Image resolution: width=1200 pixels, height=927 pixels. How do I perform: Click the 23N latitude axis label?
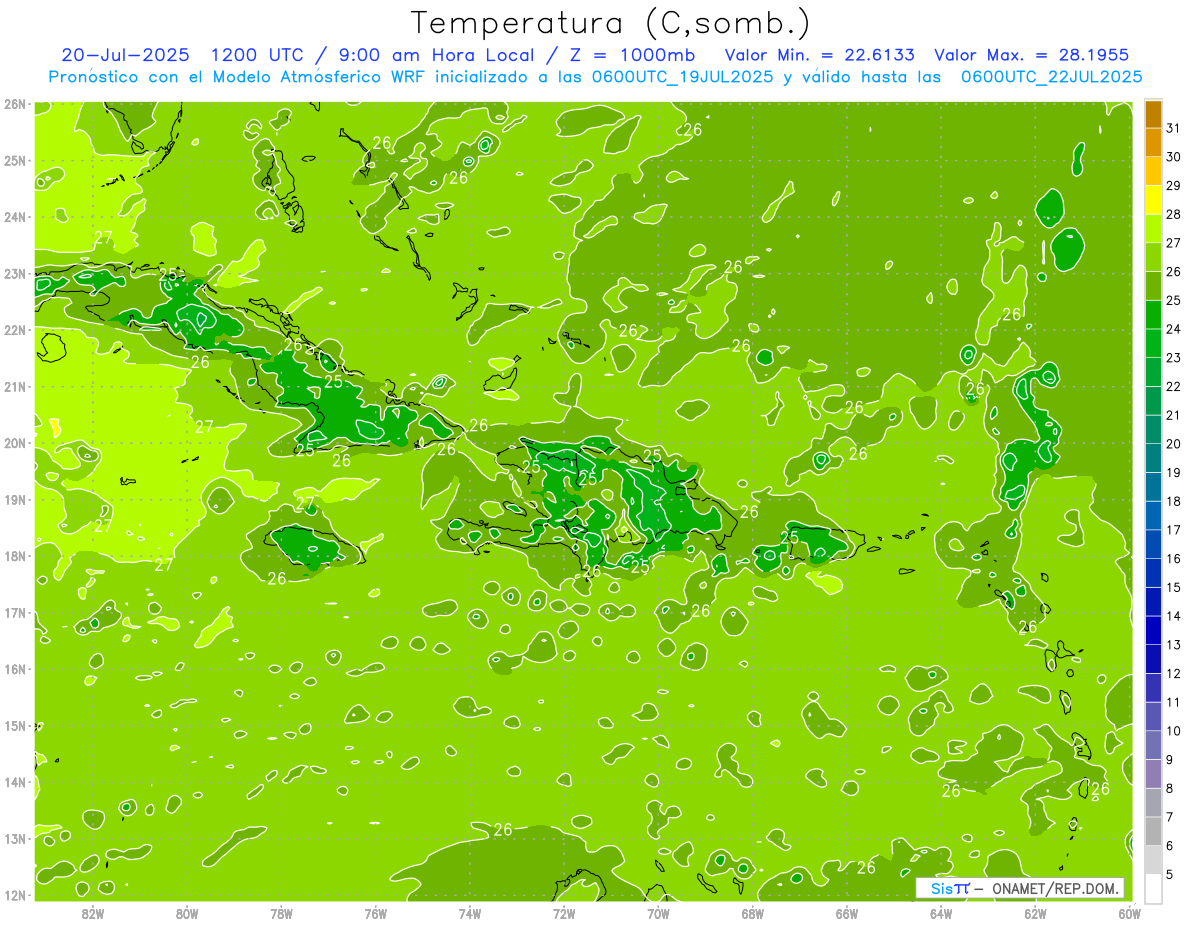coord(15,273)
